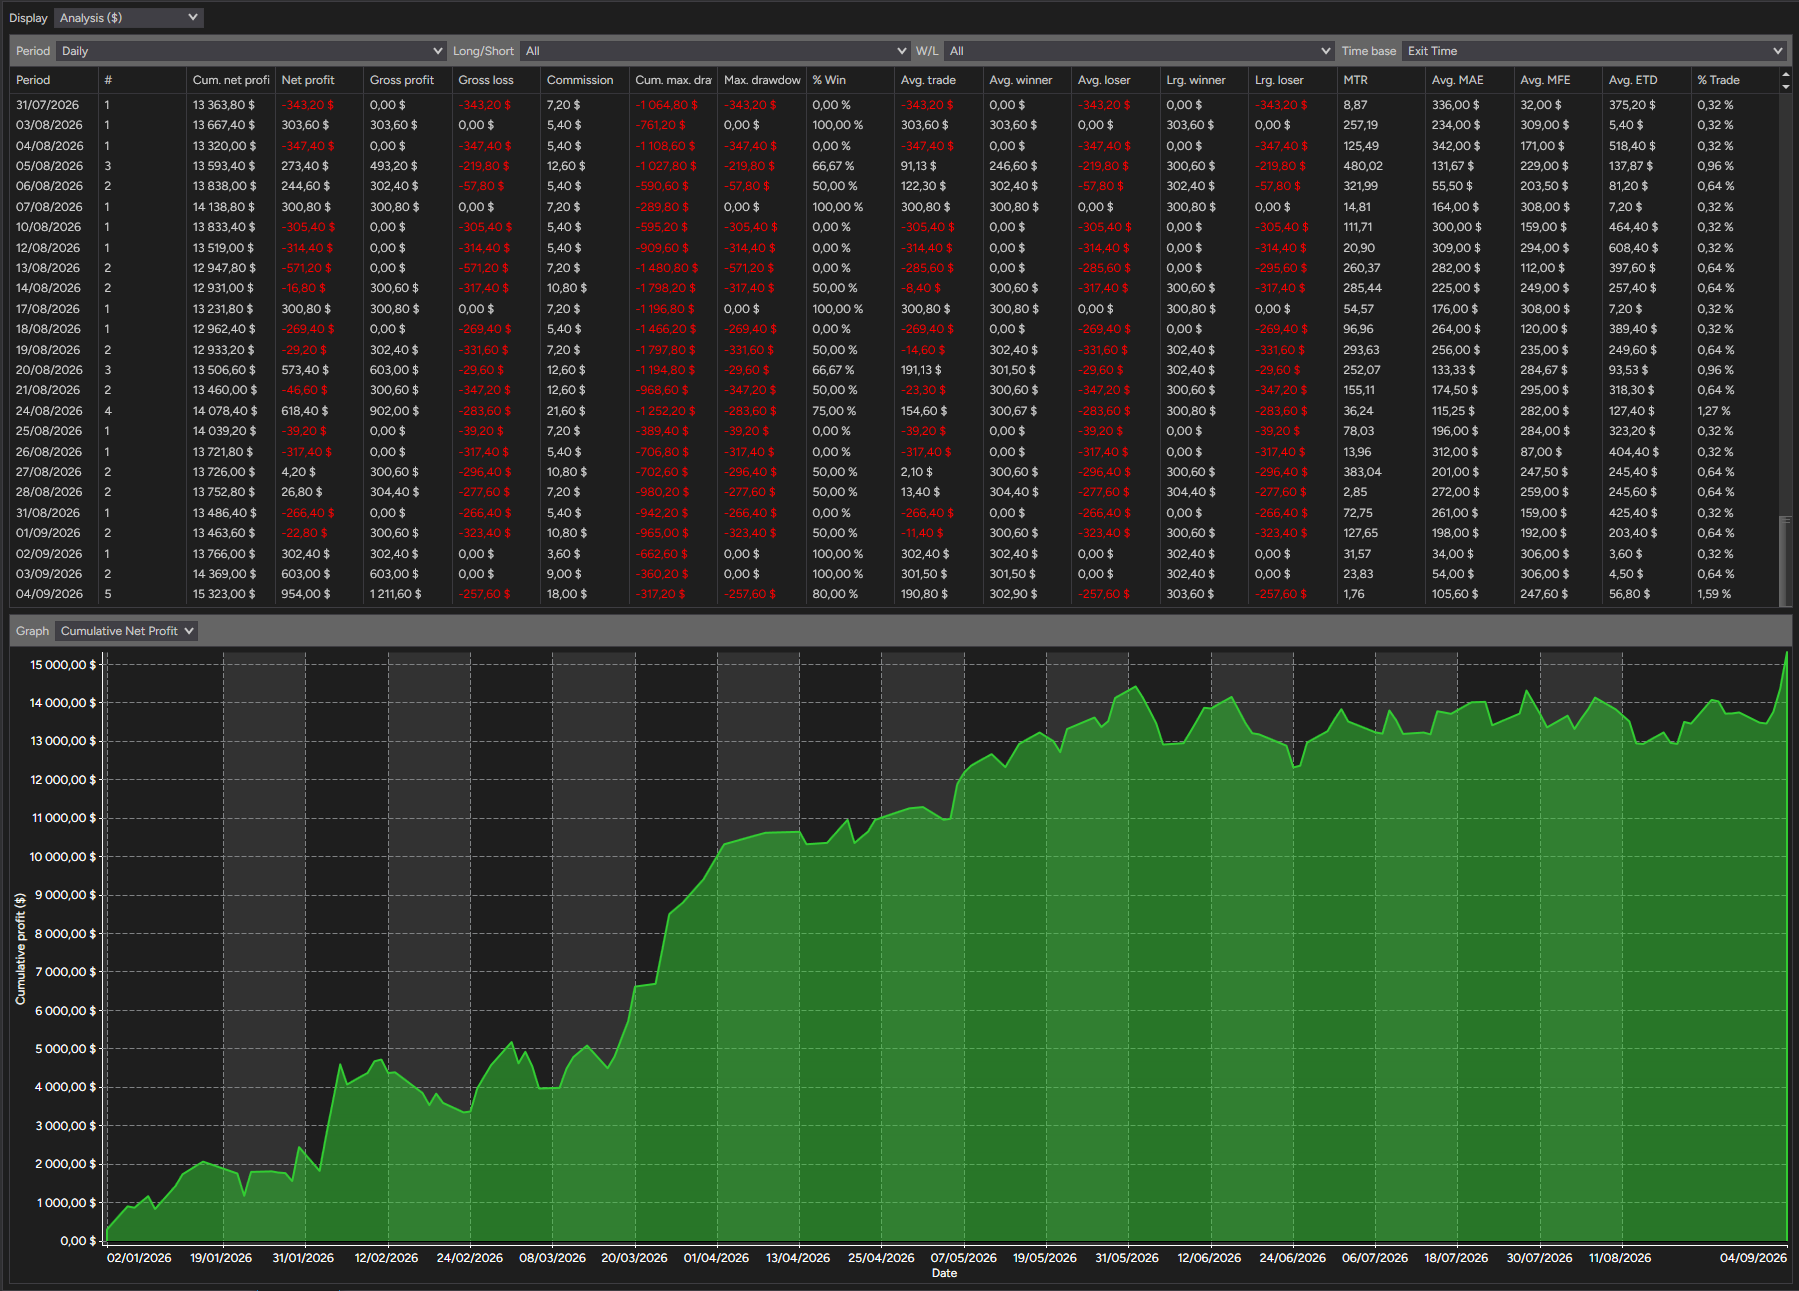Select the 17/08/2026 period row

(x=894, y=309)
